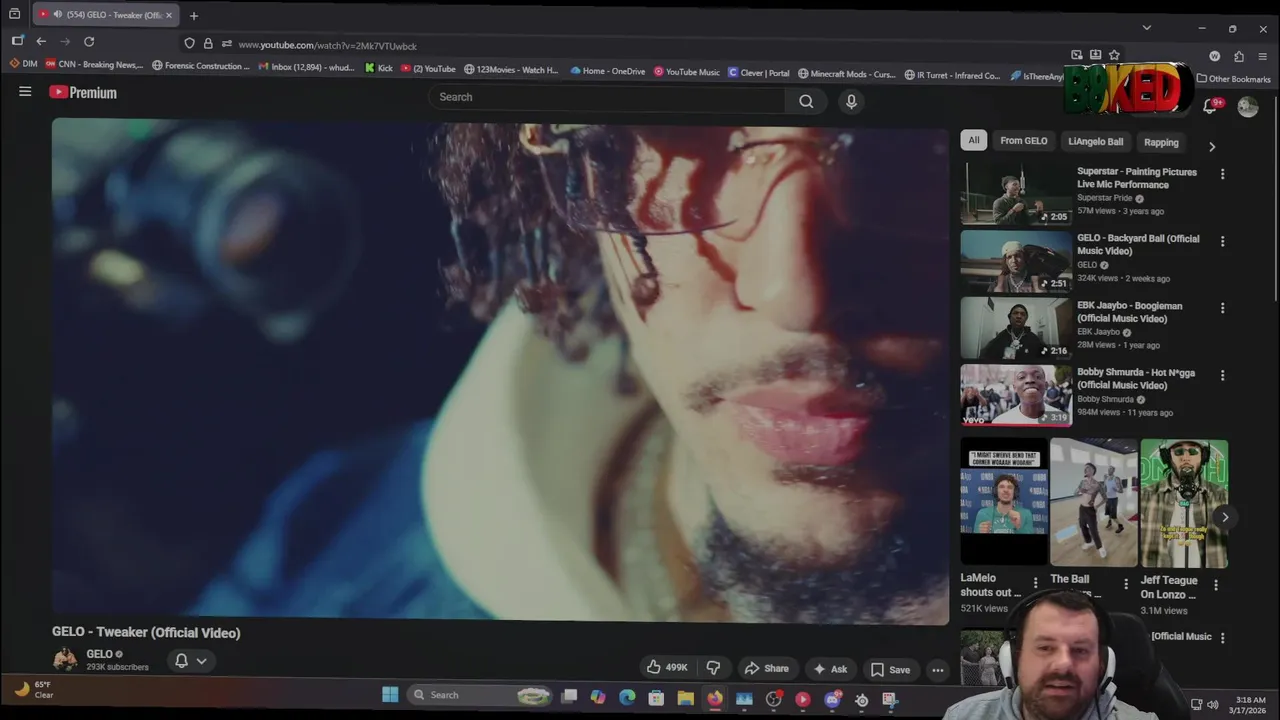Image resolution: width=1280 pixels, height=720 pixels.
Task: Open the Windows Start menu
Action: [390, 694]
